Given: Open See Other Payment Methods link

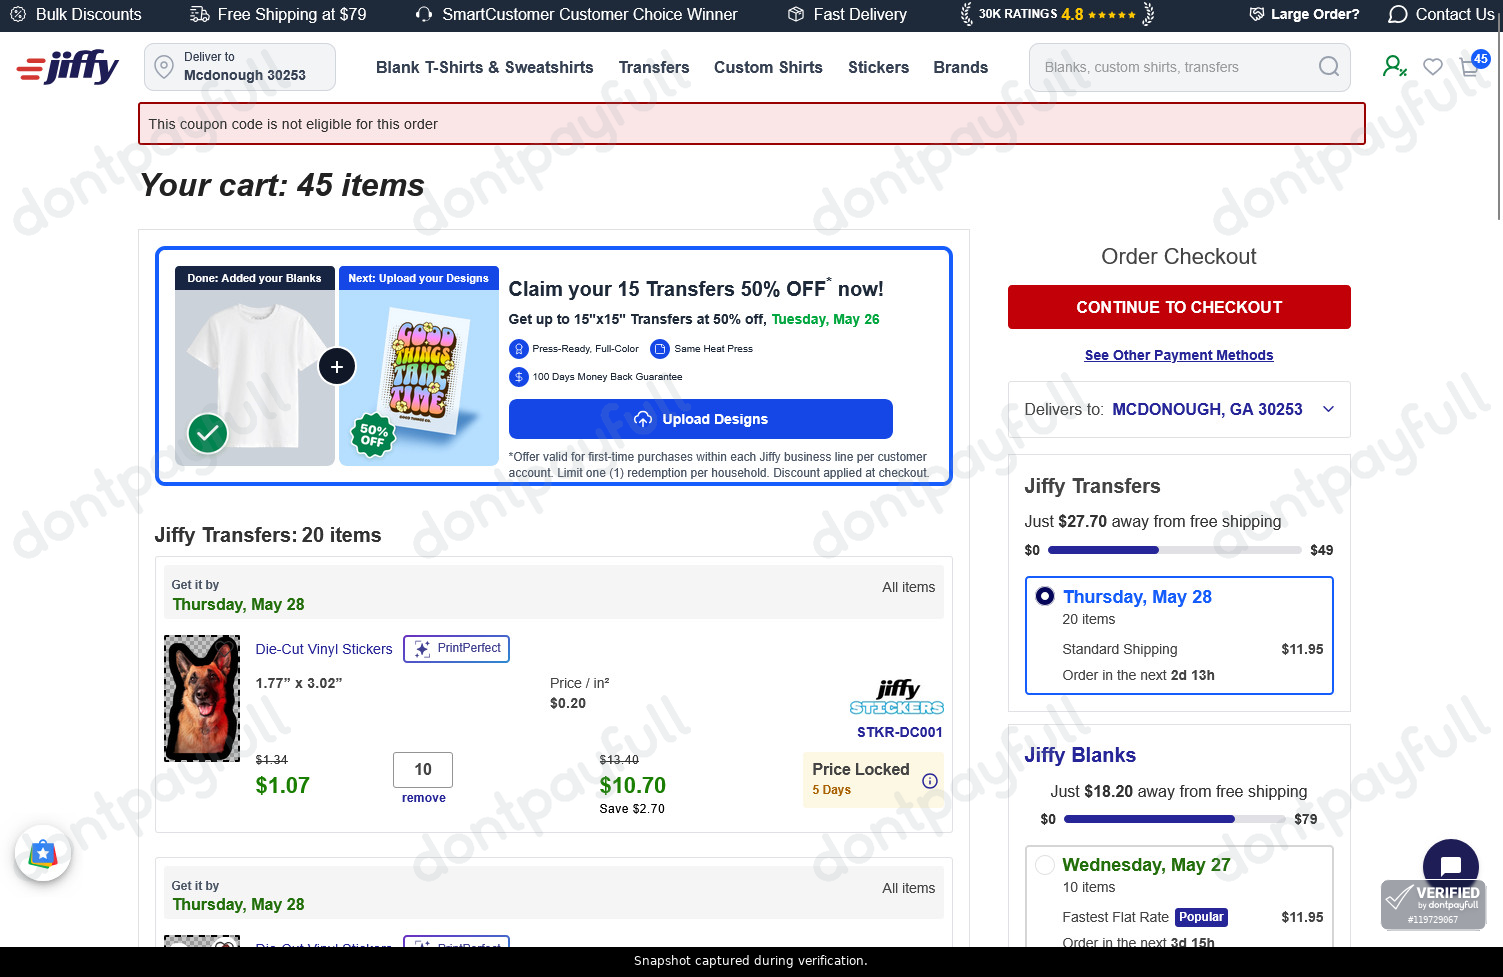Looking at the screenshot, I should [1179, 355].
